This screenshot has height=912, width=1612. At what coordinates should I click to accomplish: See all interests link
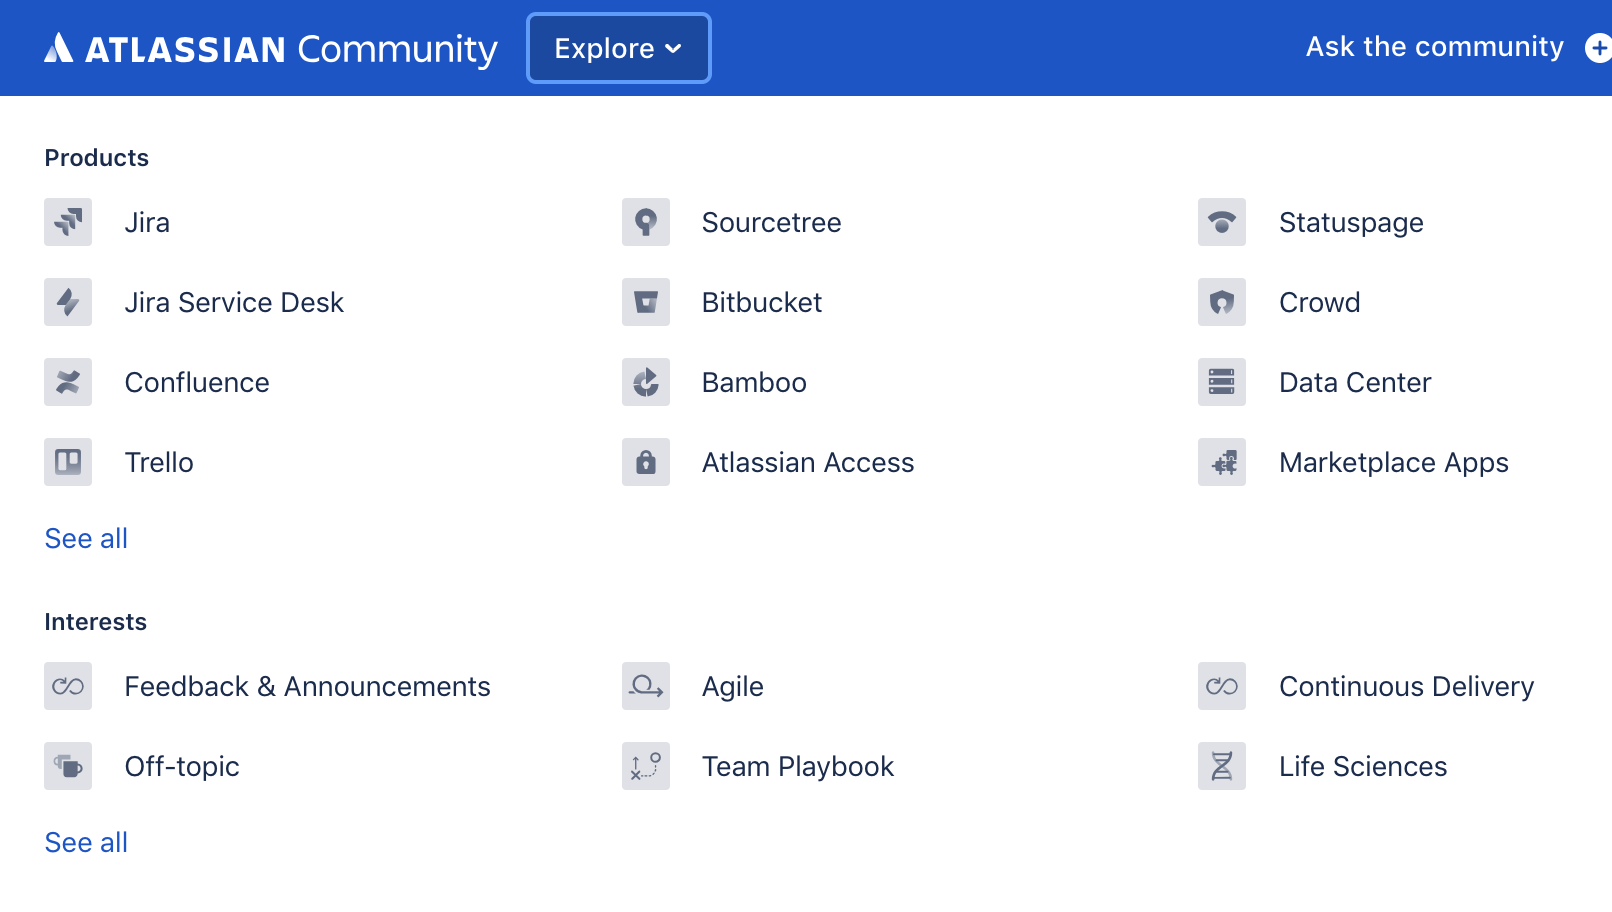click(86, 842)
